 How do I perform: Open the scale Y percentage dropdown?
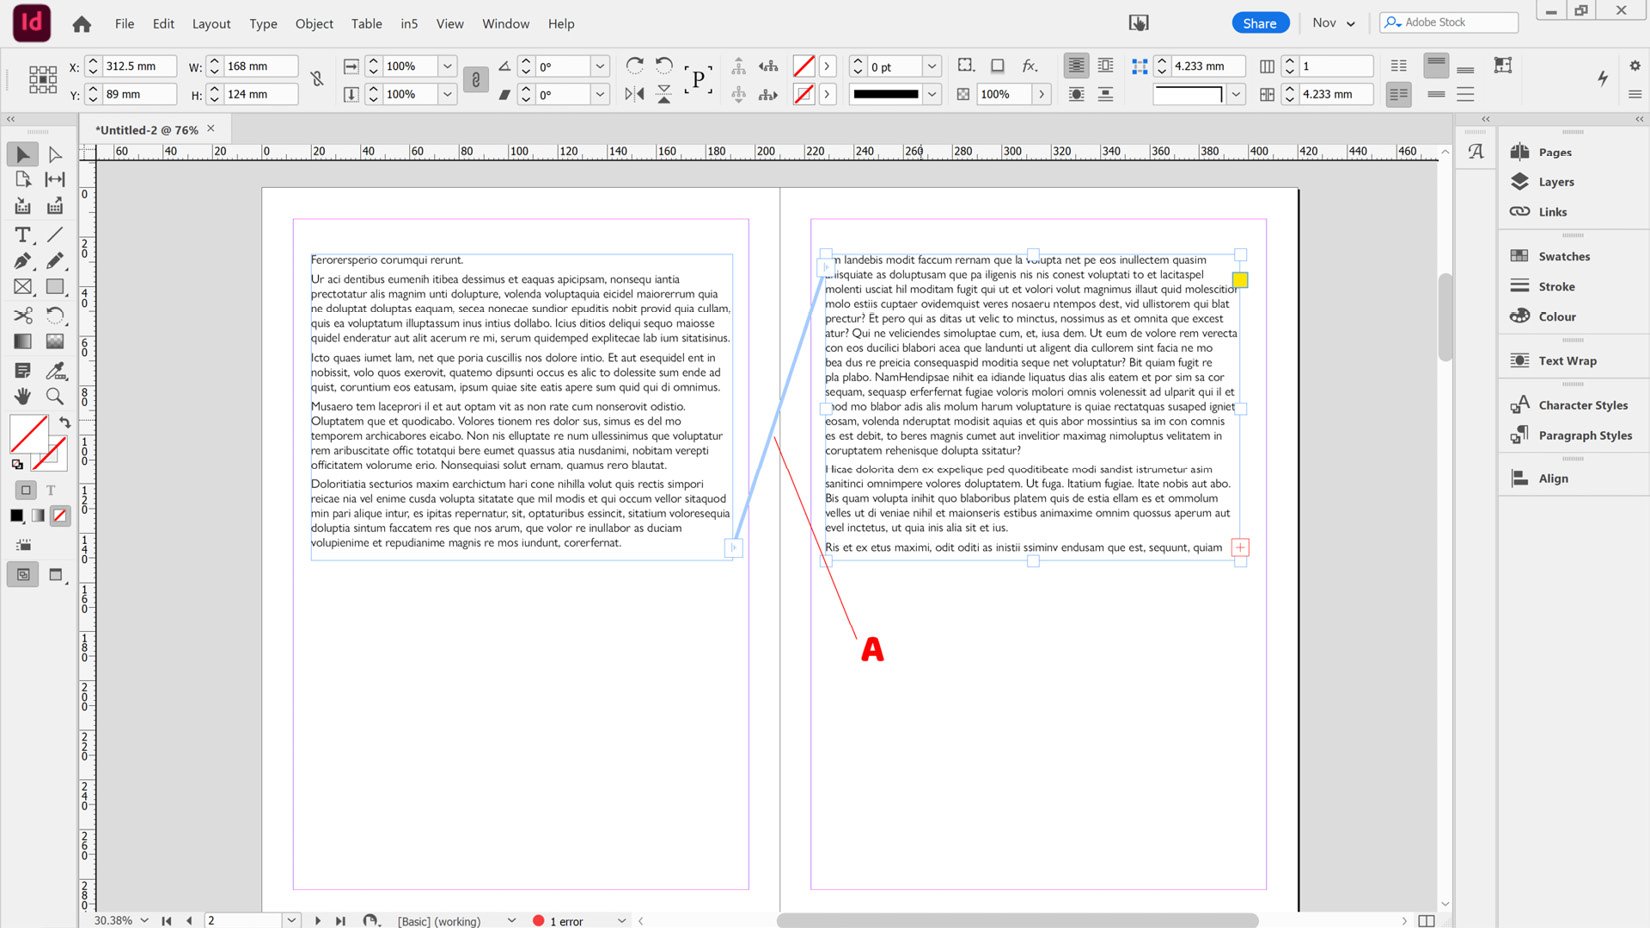click(447, 94)
